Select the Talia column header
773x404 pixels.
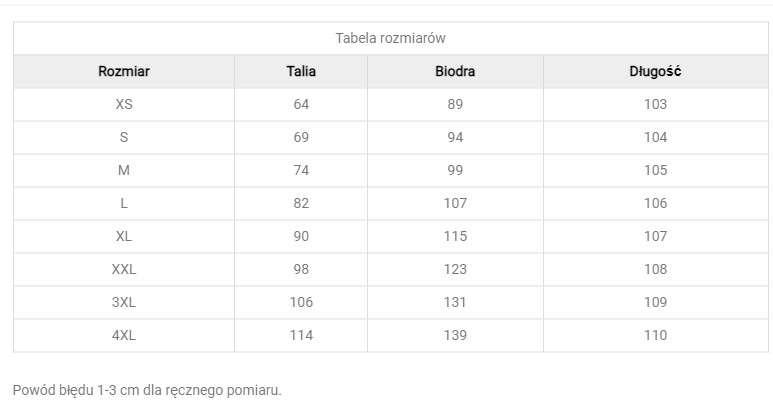point(301,72)
